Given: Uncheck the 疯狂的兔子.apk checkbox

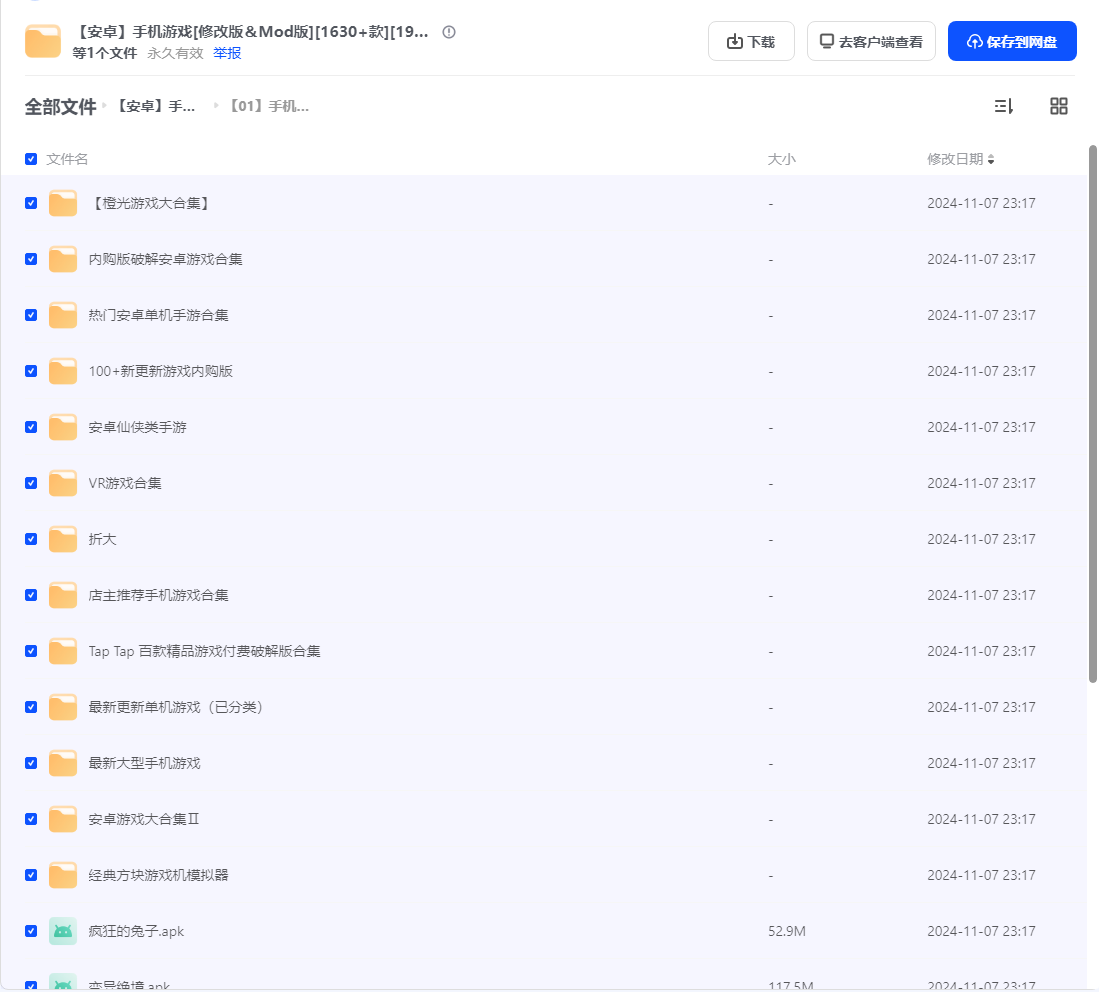Looking at the screenshot, I should pyautogui.click(x=31, y=931).
